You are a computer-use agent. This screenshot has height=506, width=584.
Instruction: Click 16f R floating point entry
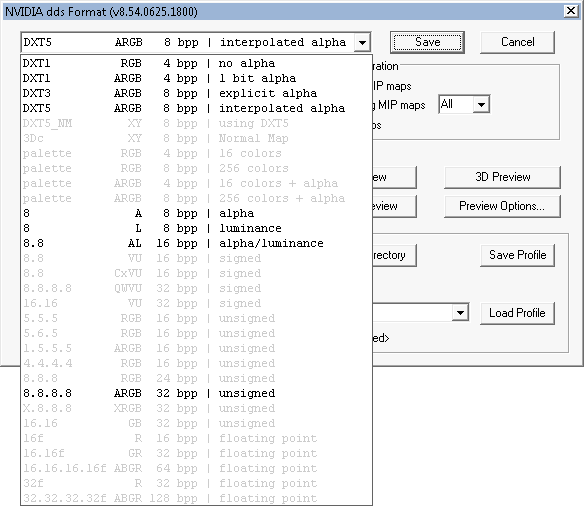point(197,438)
